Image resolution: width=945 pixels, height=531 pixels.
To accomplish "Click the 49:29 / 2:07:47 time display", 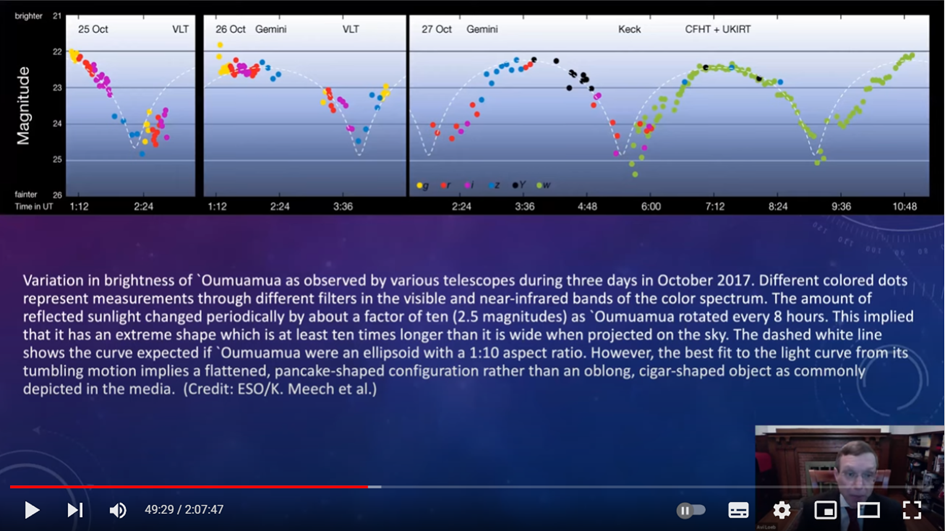I will 184,510.
